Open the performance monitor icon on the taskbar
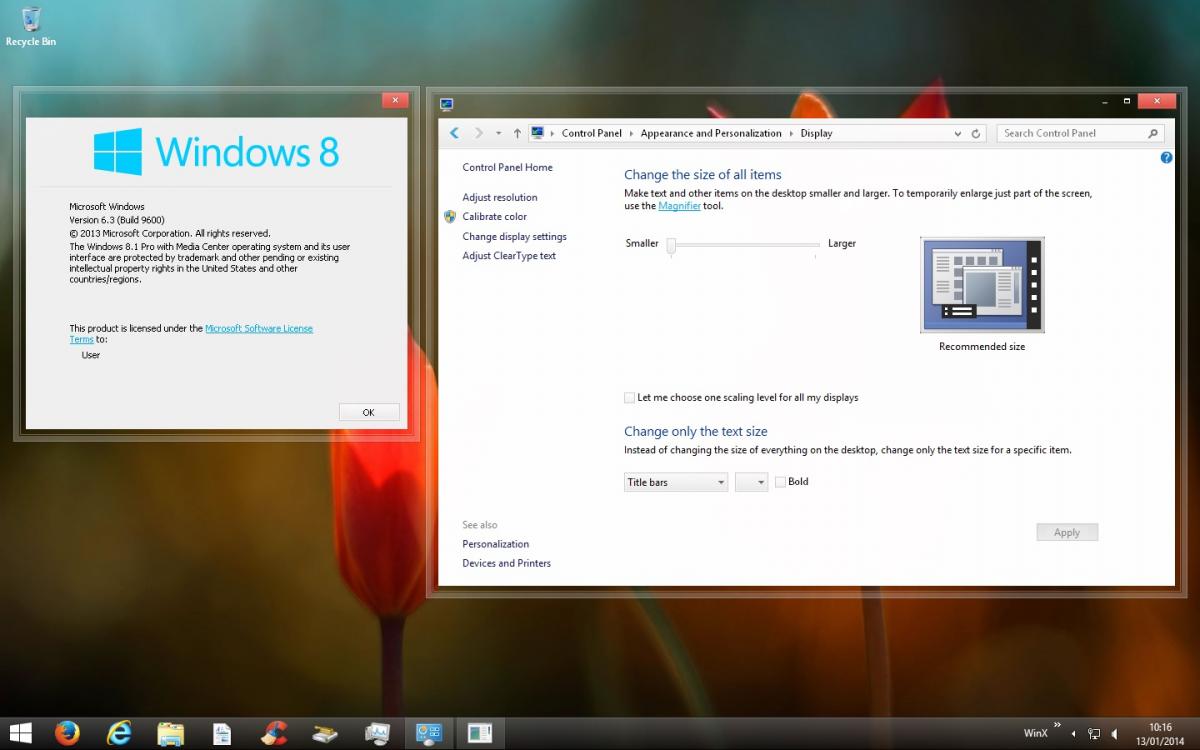Screen dimensions: 1200x750 (x=377, y=733)
